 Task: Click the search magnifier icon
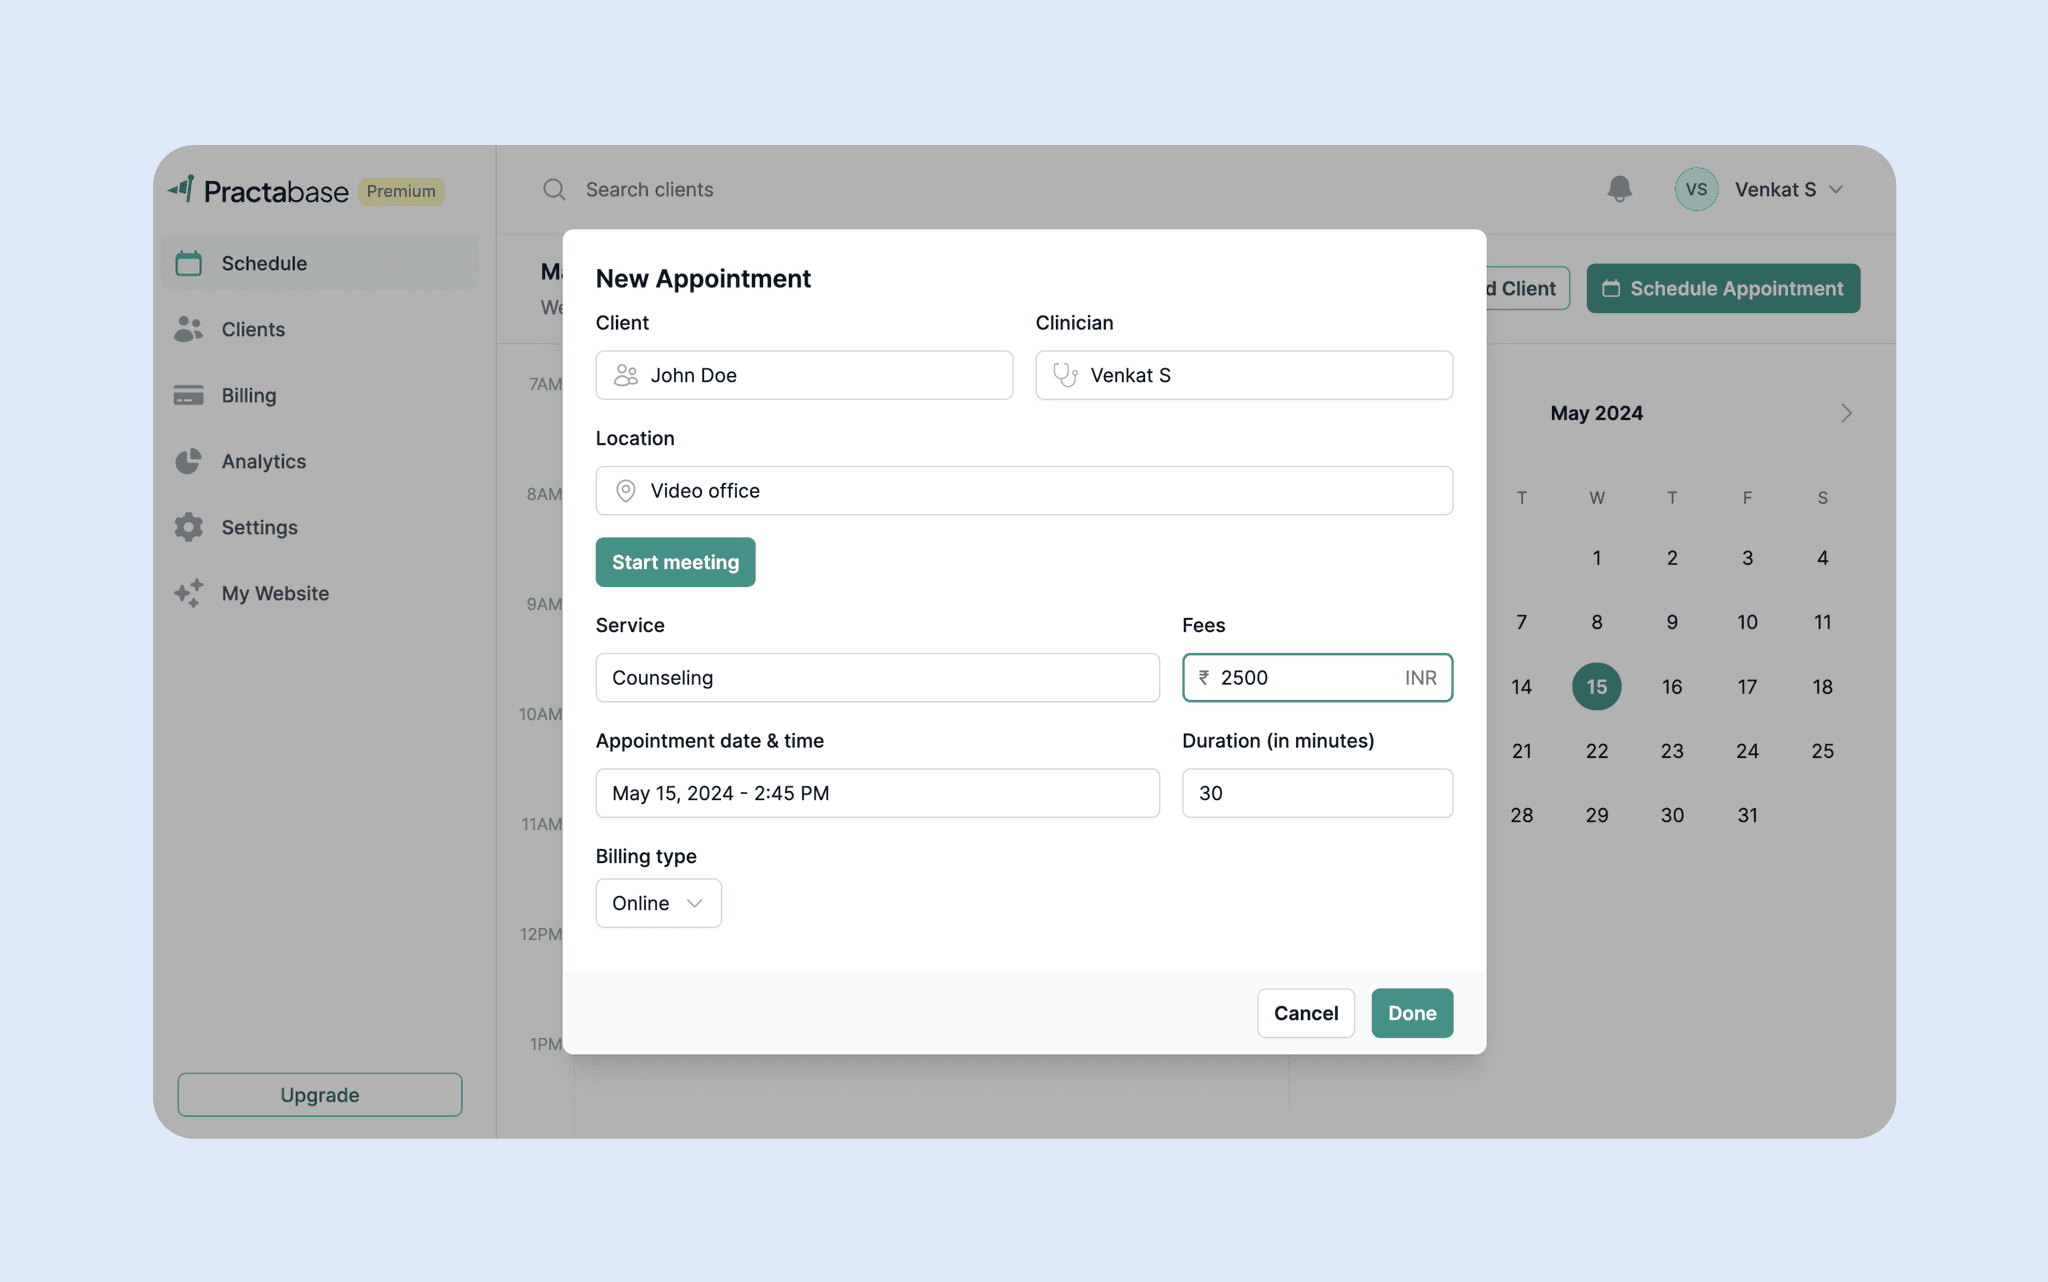coord(554,189)
